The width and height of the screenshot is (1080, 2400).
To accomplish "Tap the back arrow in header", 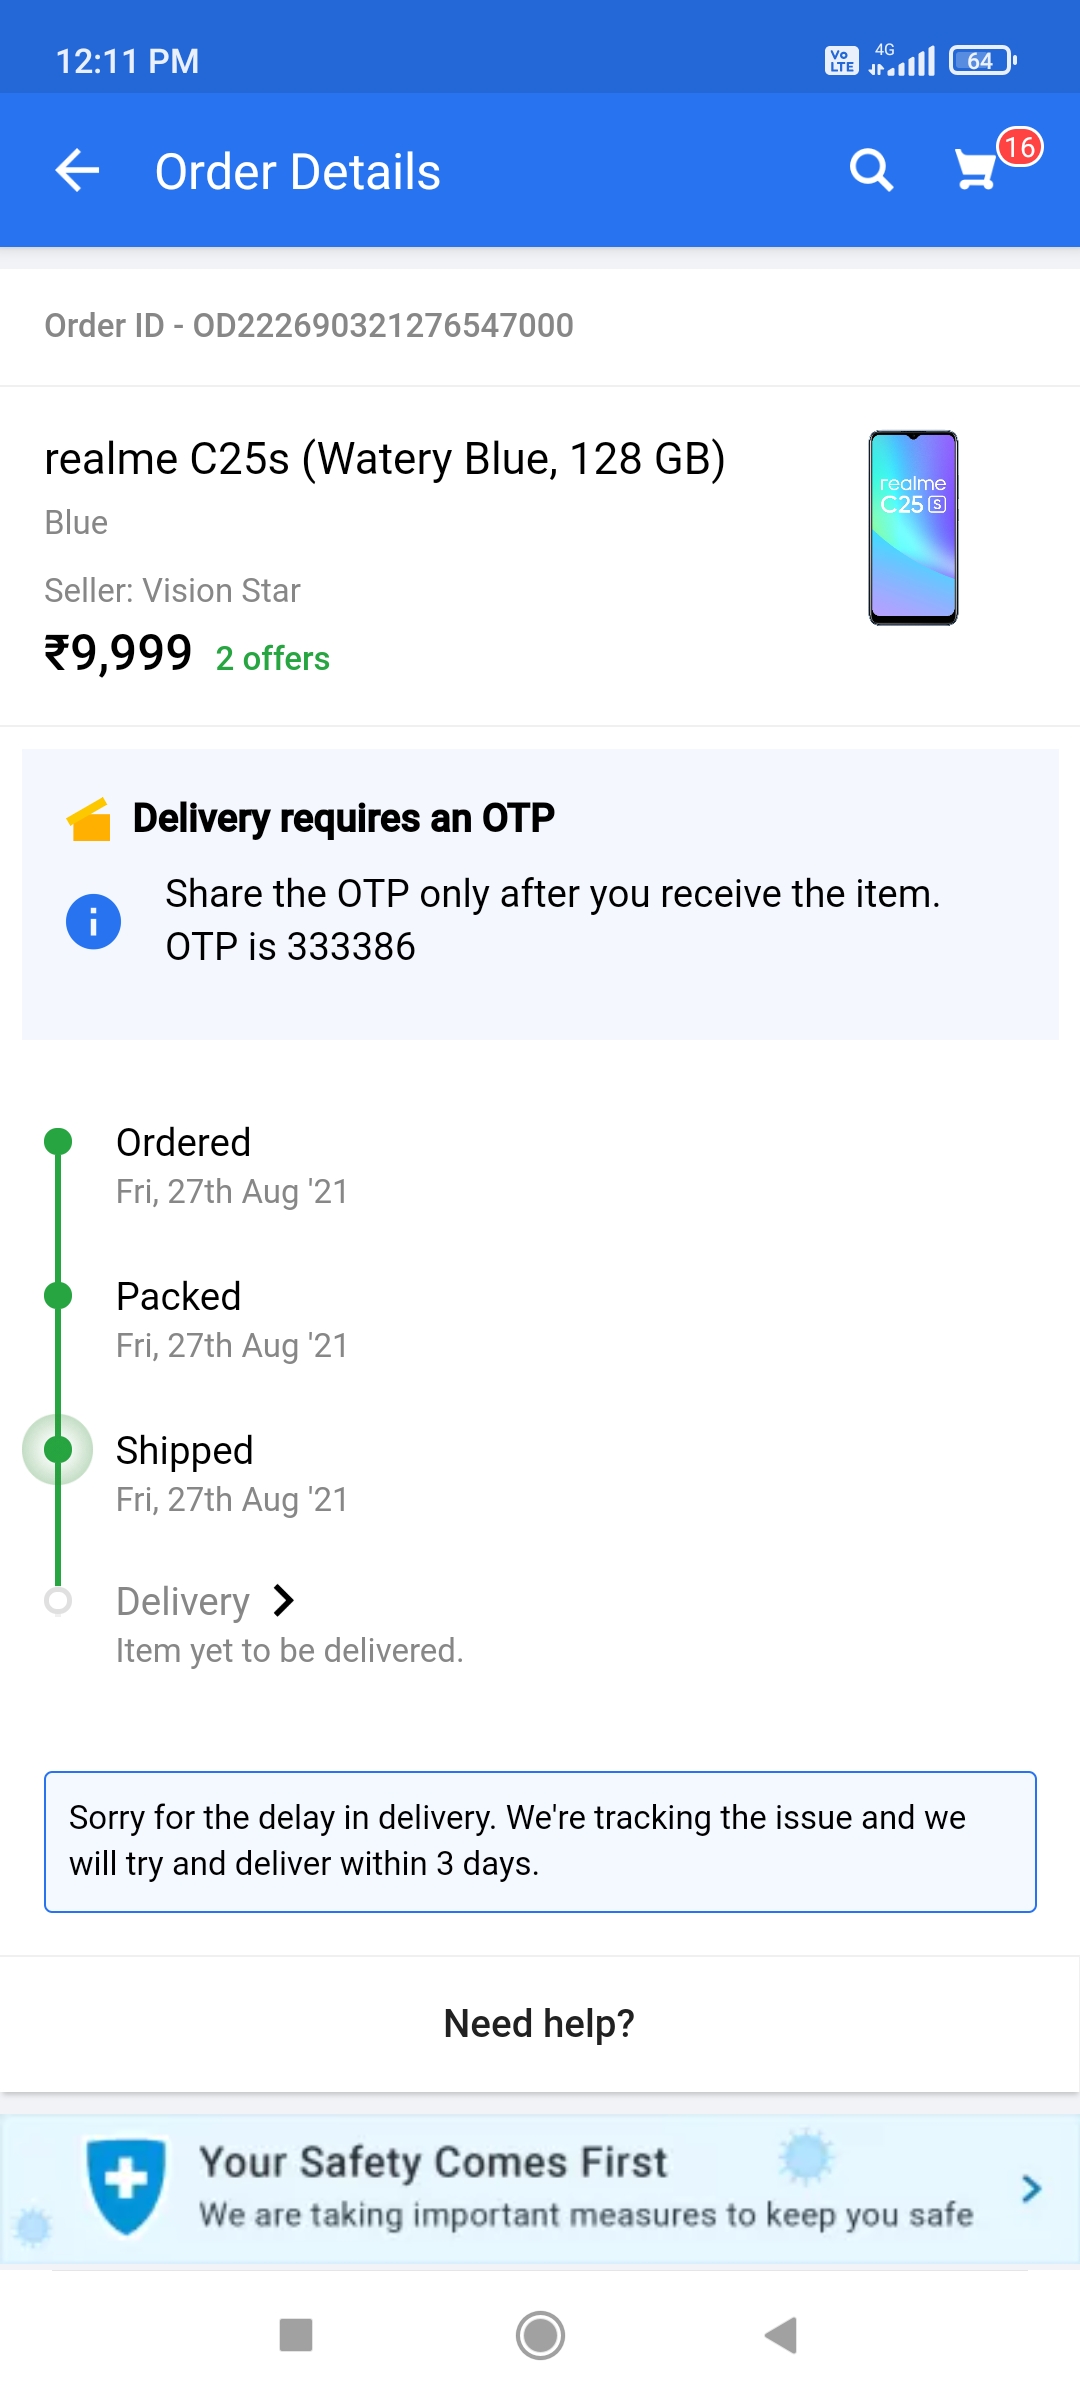I will click(x=77, y=171).
